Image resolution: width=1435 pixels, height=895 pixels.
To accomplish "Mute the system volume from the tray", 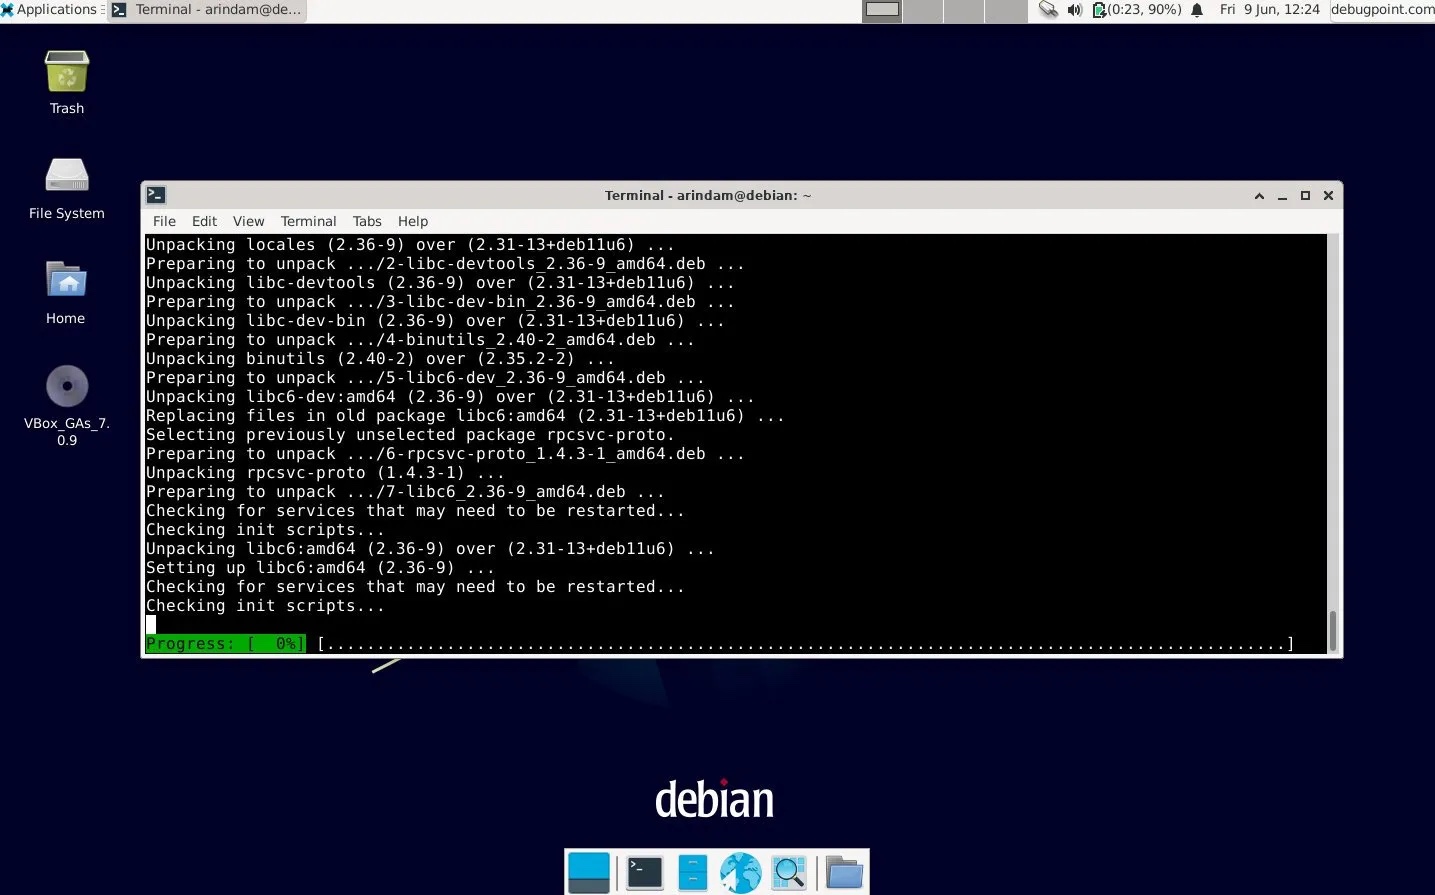I will tap(1073, 9).
